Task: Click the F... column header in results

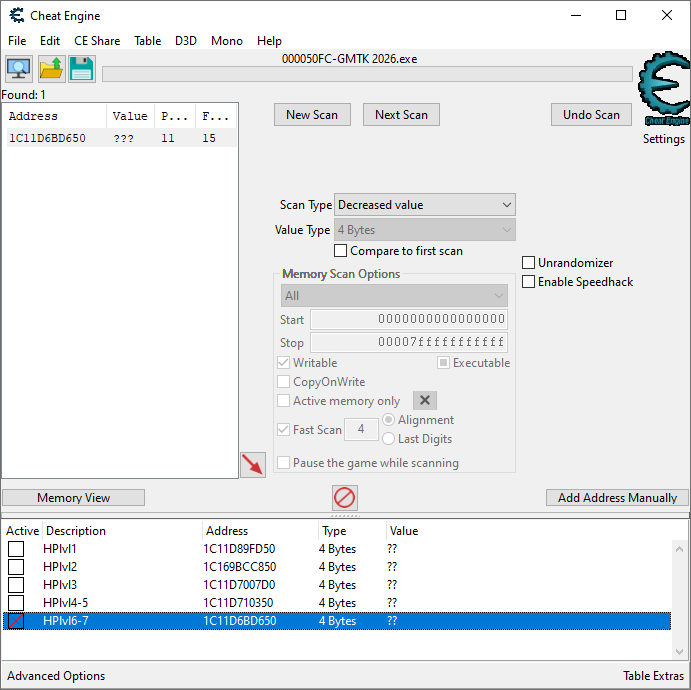Action: tap(215, 116)
